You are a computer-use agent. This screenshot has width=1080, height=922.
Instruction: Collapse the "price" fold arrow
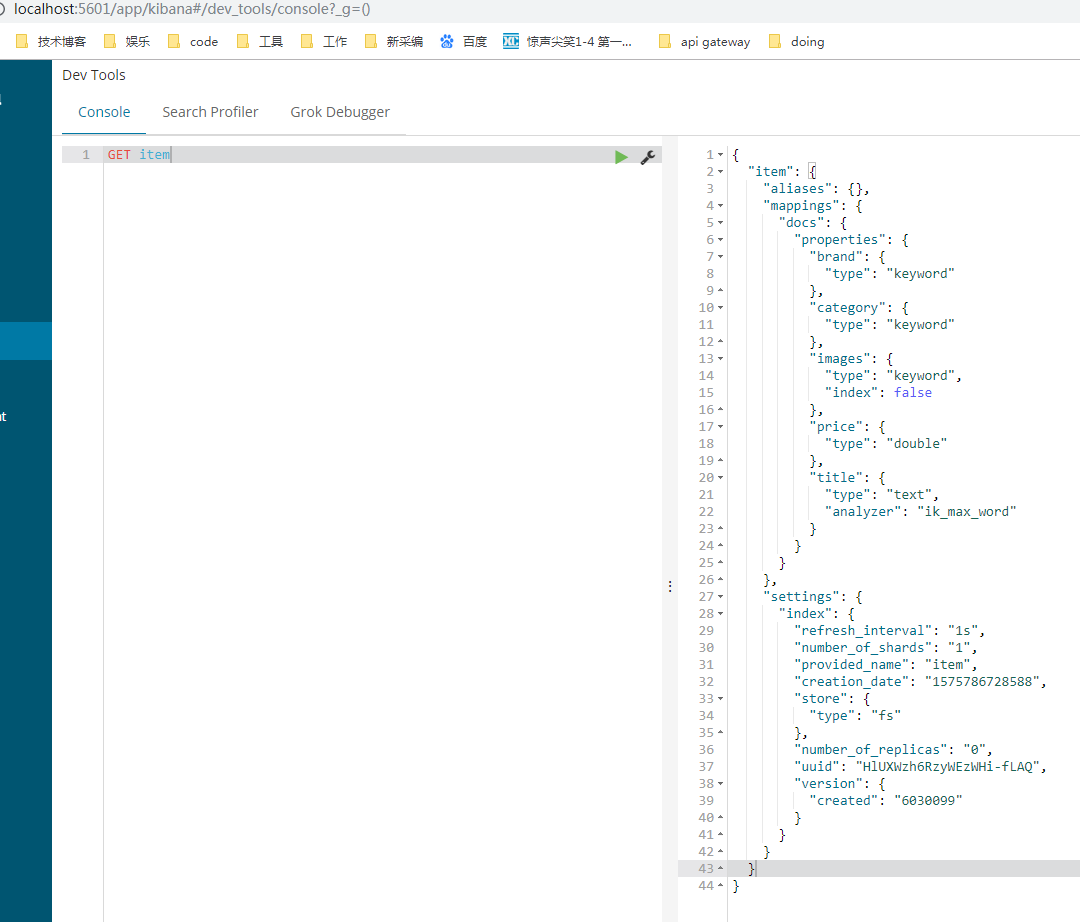[x=720, y=426]
